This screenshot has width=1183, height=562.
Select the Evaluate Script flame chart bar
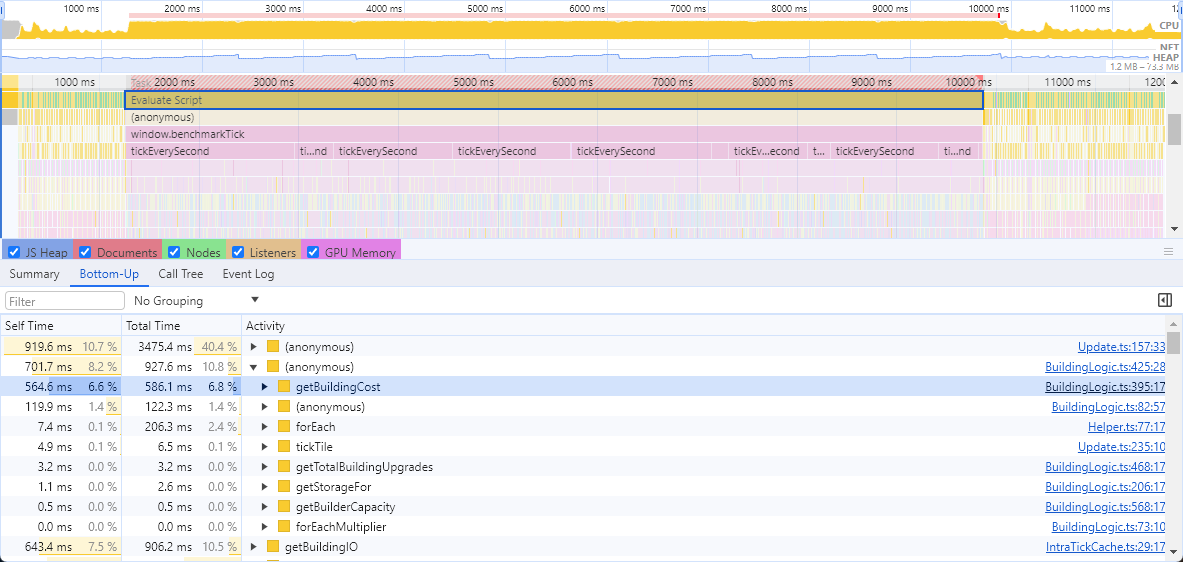[x=554, y=100]
